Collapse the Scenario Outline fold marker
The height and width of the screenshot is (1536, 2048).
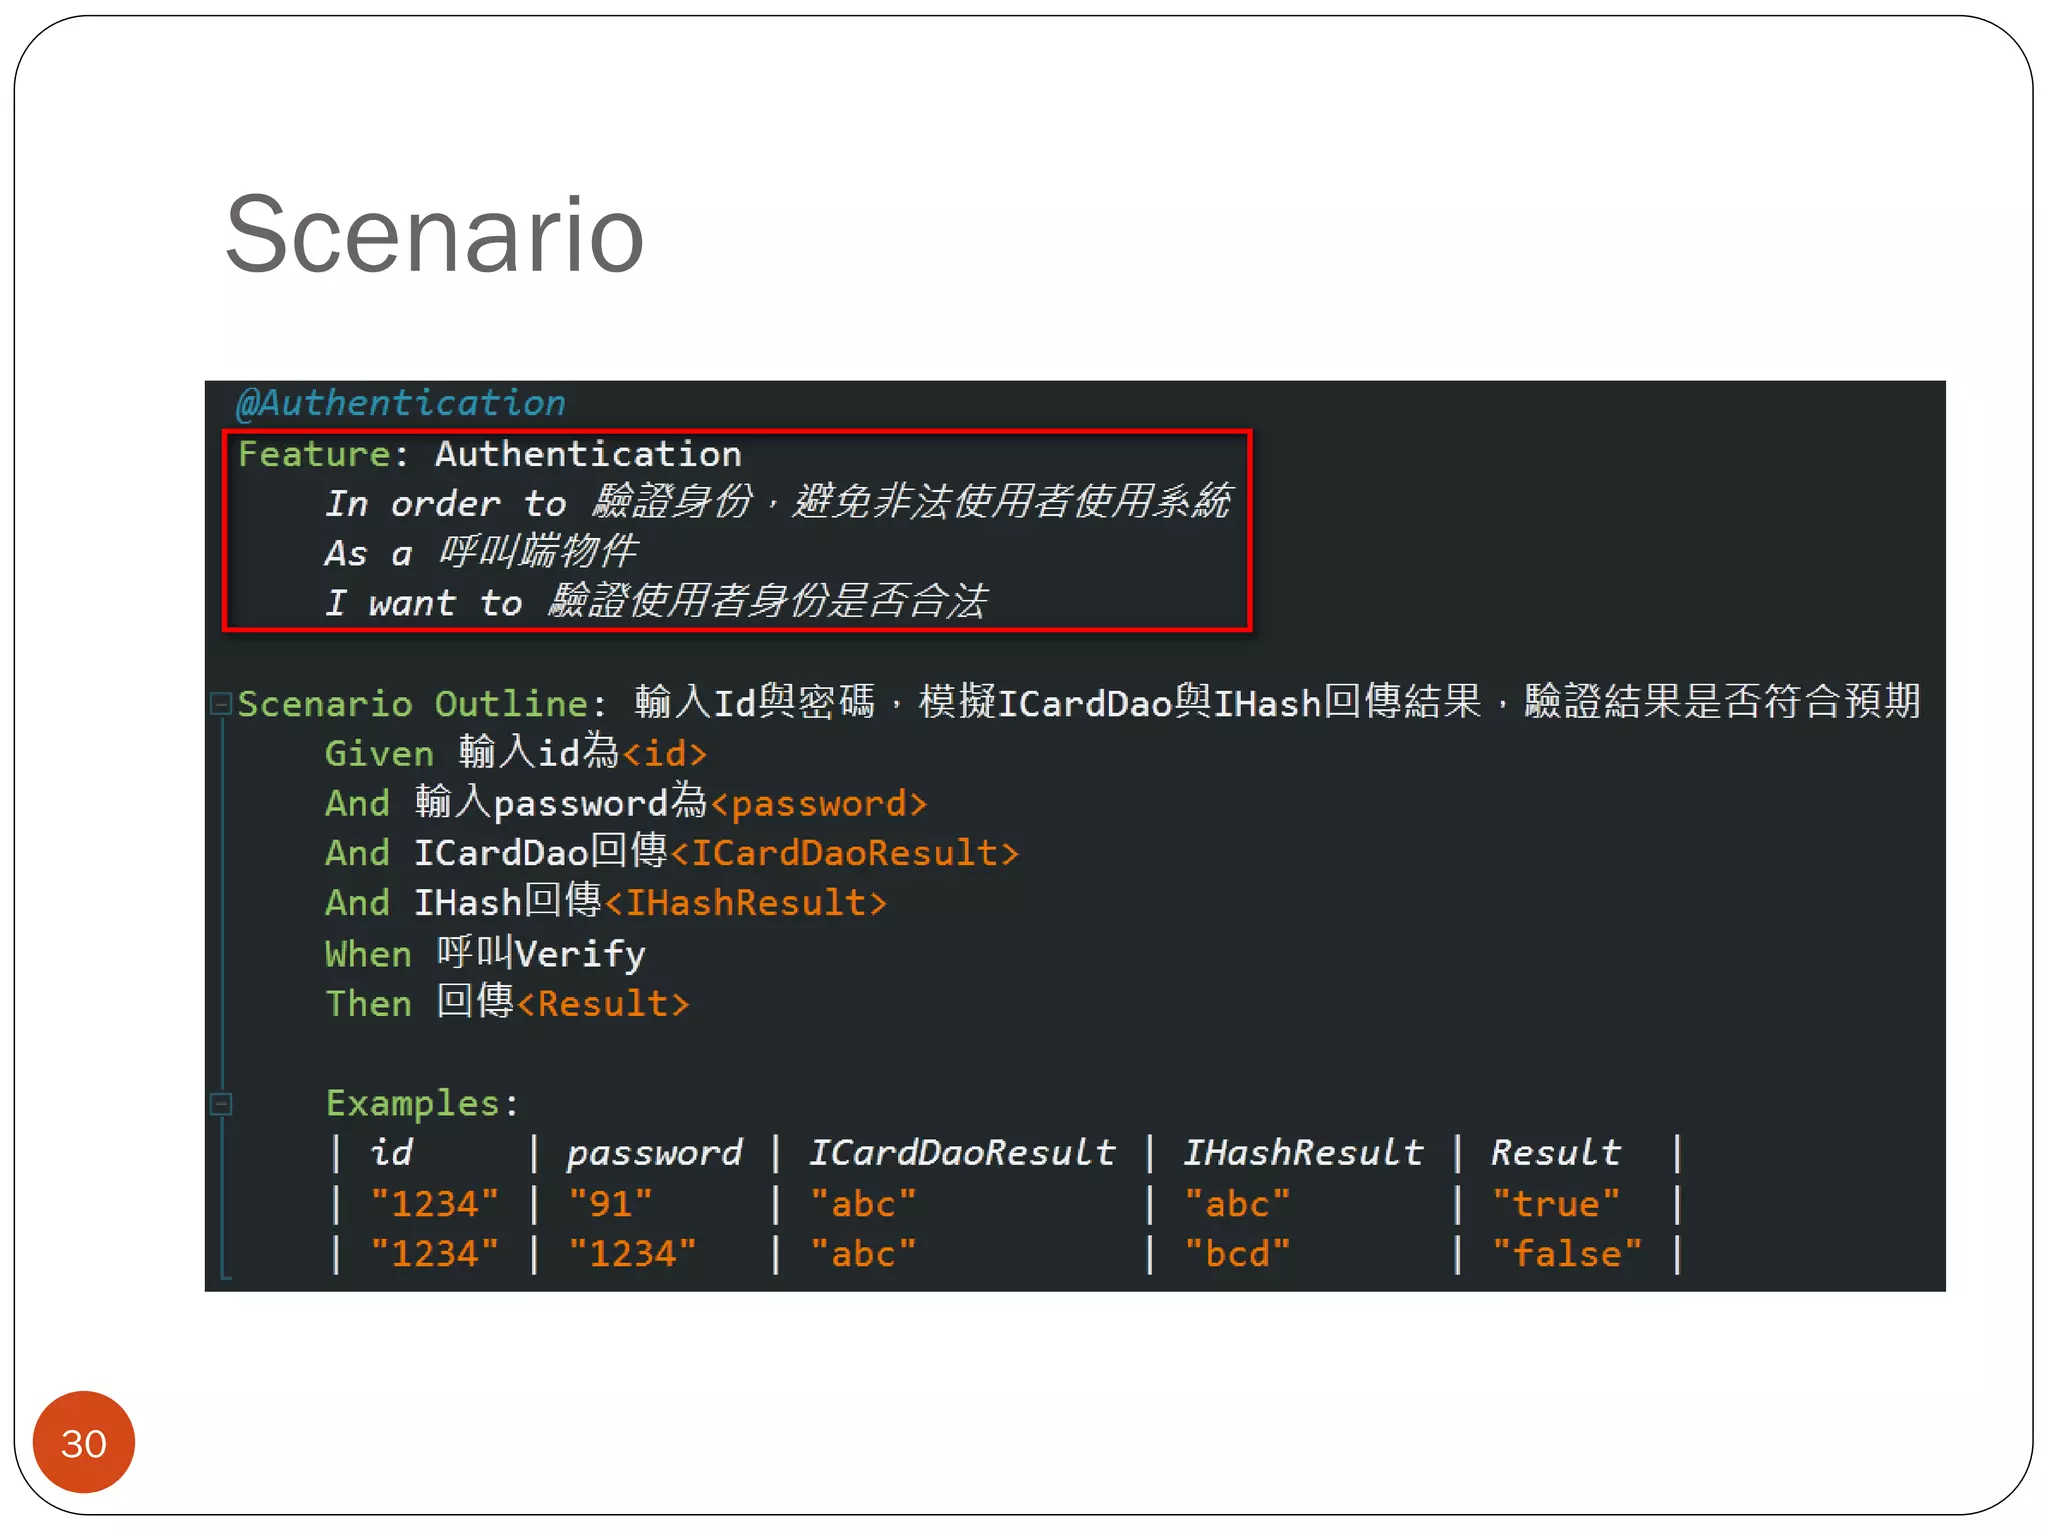221,703
